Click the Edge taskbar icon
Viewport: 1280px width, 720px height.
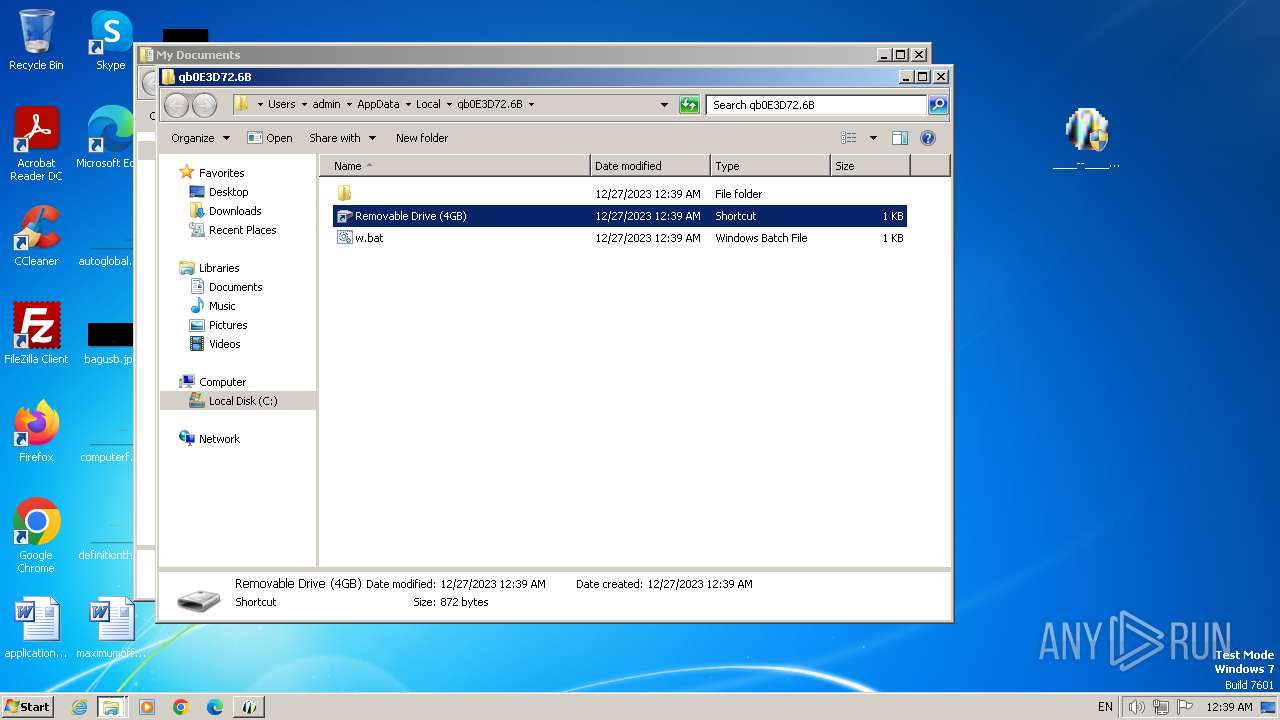(215, 707)
